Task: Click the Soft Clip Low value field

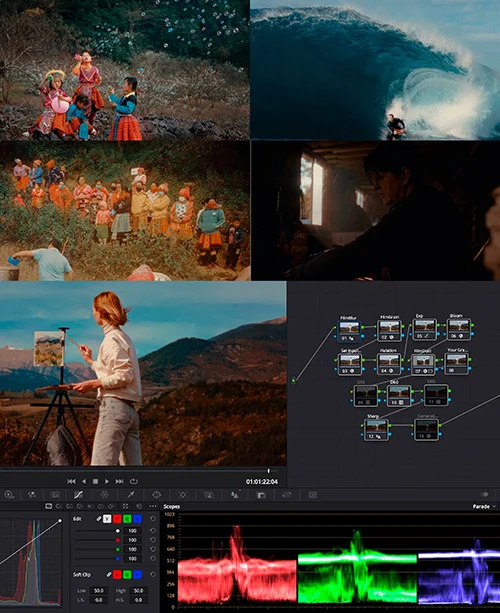Action: [99, 590]
